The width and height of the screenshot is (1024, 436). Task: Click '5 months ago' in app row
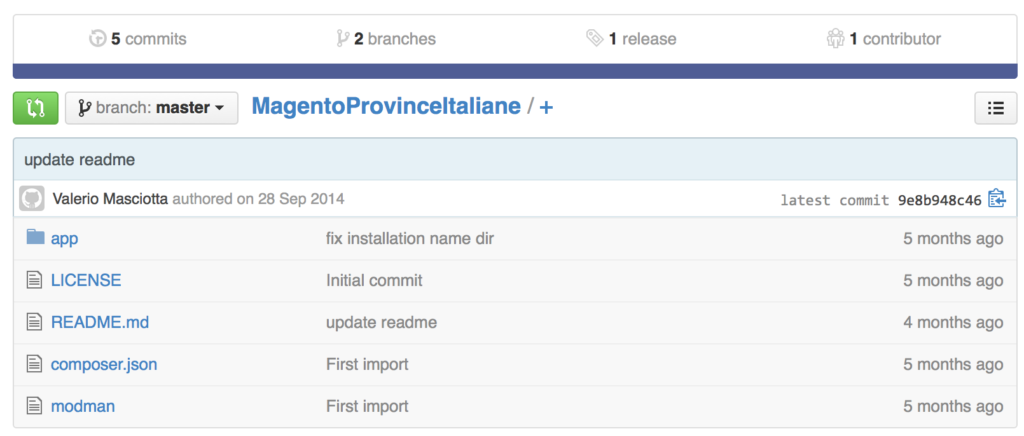tap(953, 239)
